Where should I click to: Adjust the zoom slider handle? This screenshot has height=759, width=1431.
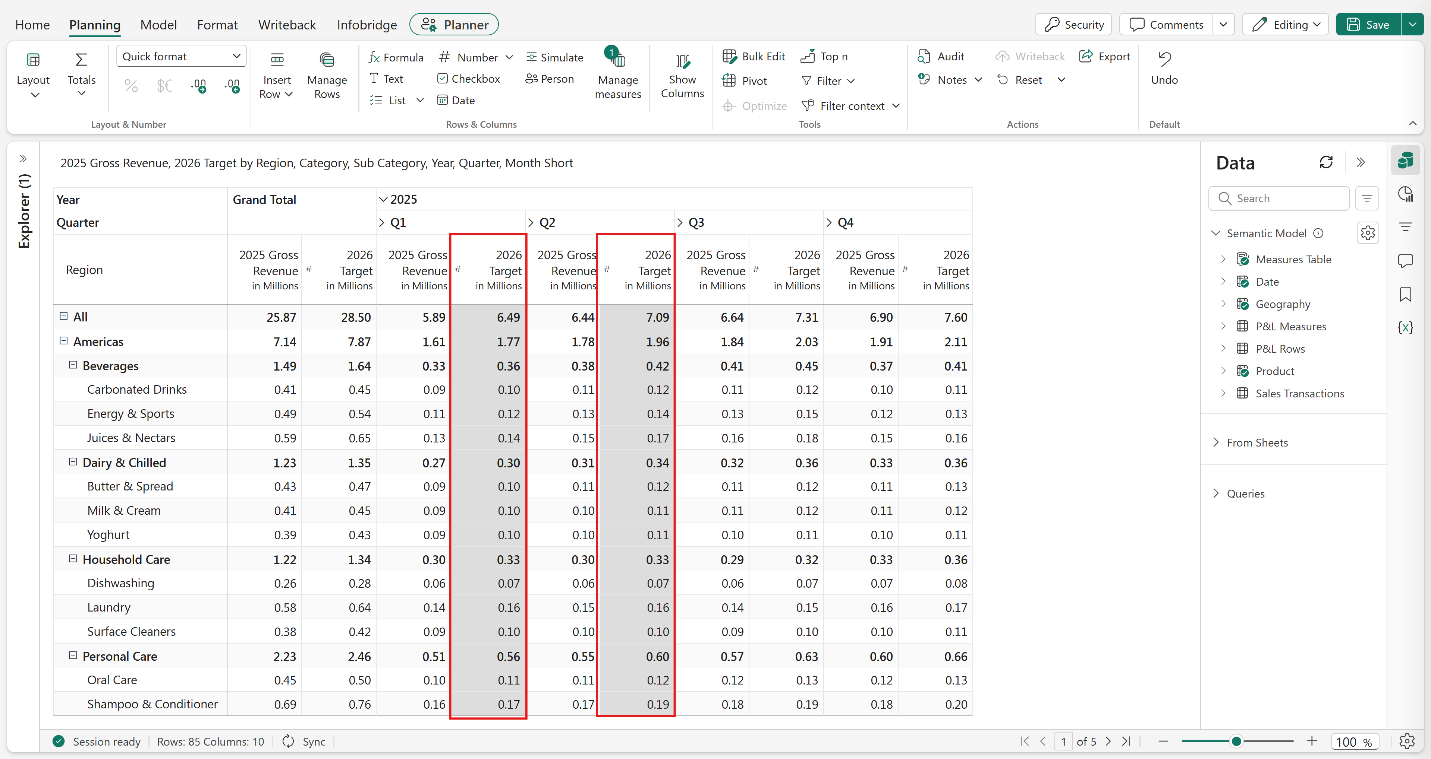click(x=1237, y=741)
